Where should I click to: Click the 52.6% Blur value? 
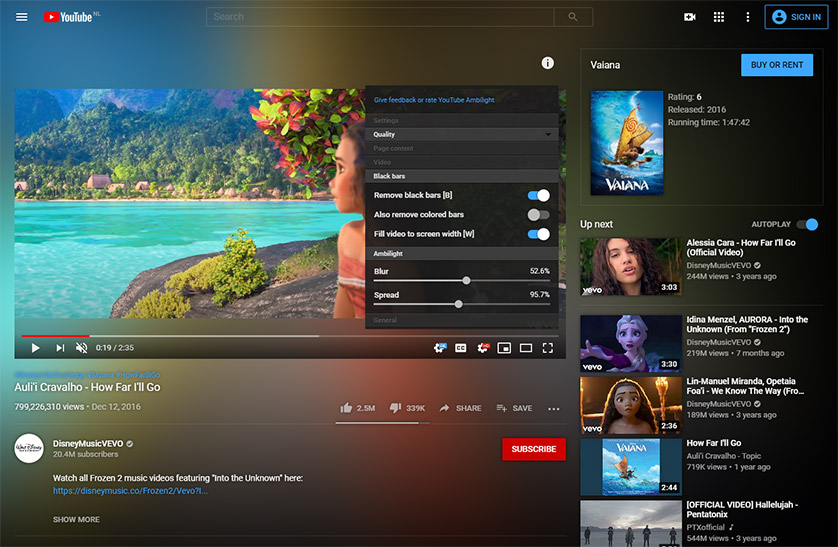(539, 271)
